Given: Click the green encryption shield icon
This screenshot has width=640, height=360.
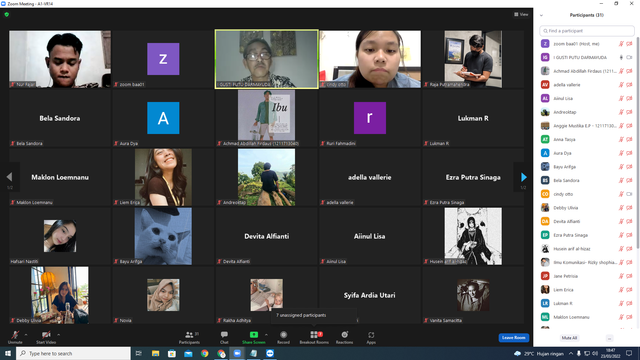Looking at the screenshot, I should pyautogui.click(x=7, y=14).
